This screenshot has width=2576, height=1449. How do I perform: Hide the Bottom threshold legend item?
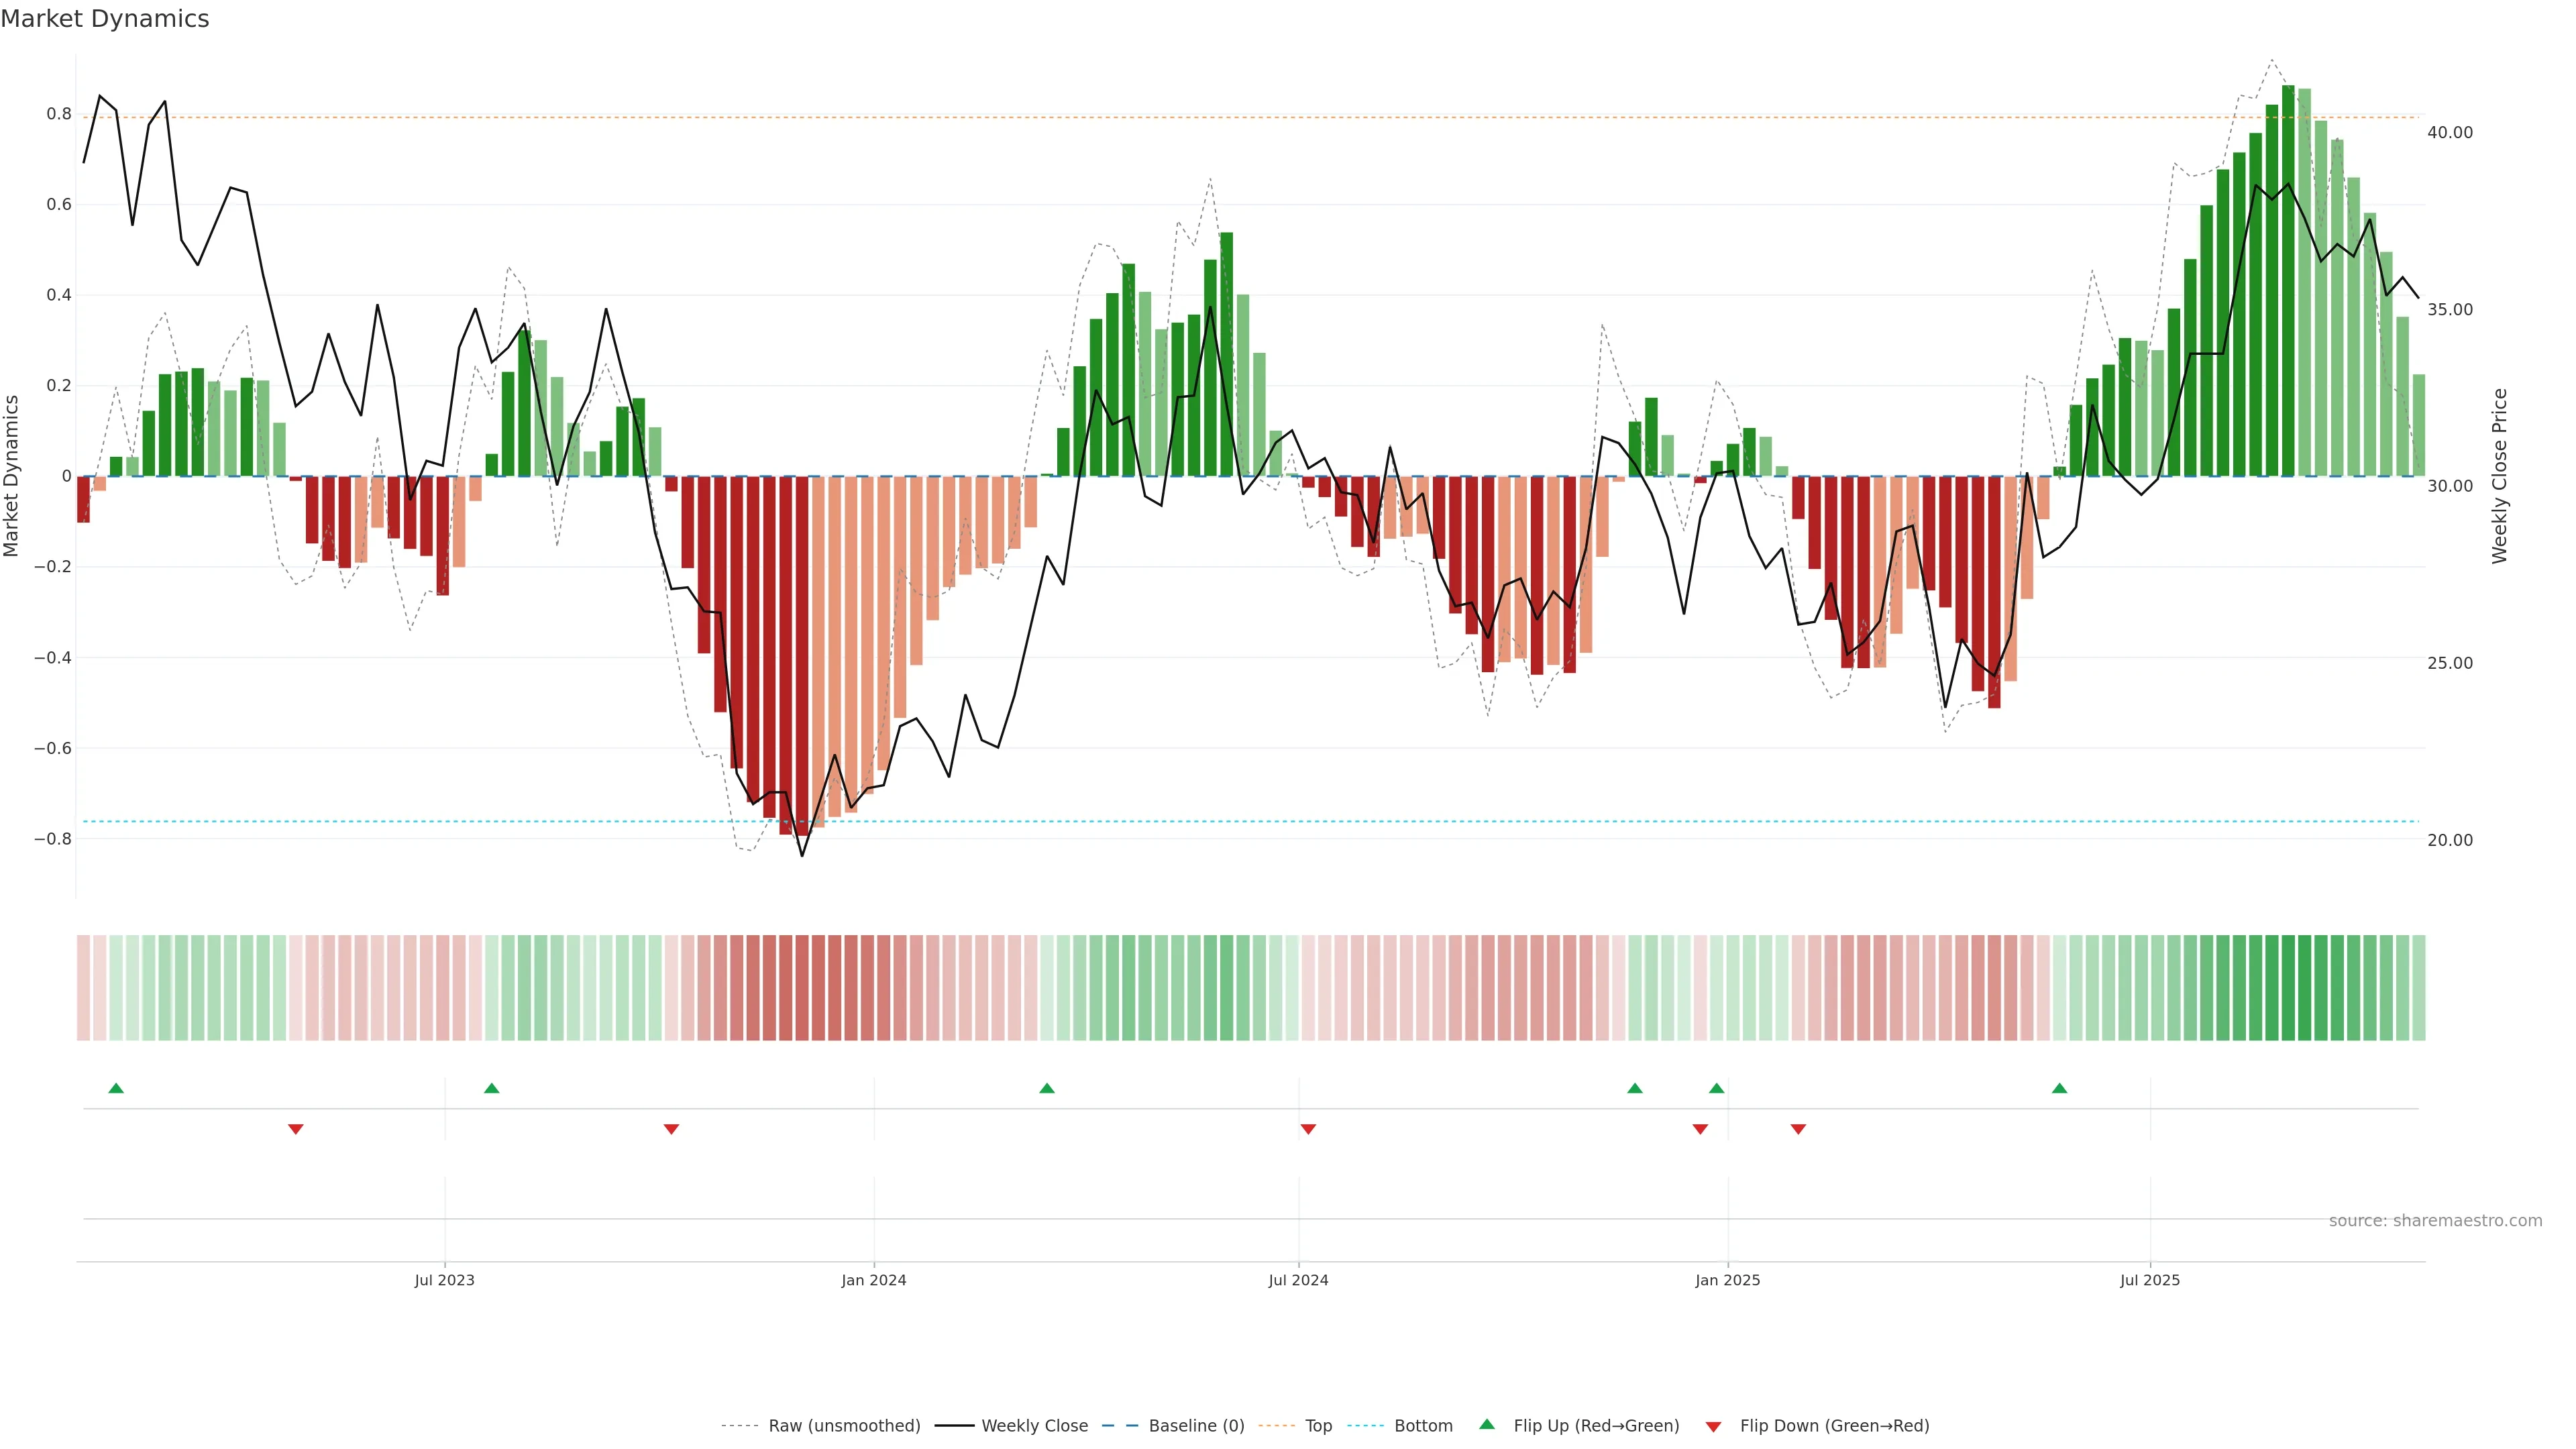coord(1423,1426)
